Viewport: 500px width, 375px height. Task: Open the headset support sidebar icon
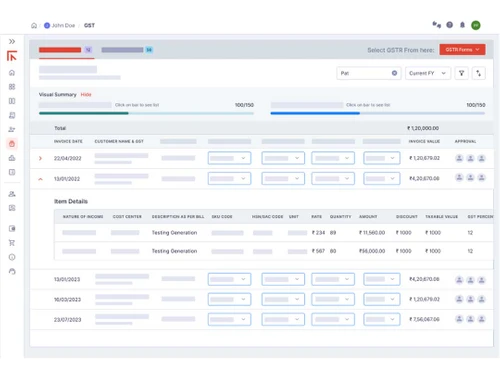[12, 271]
